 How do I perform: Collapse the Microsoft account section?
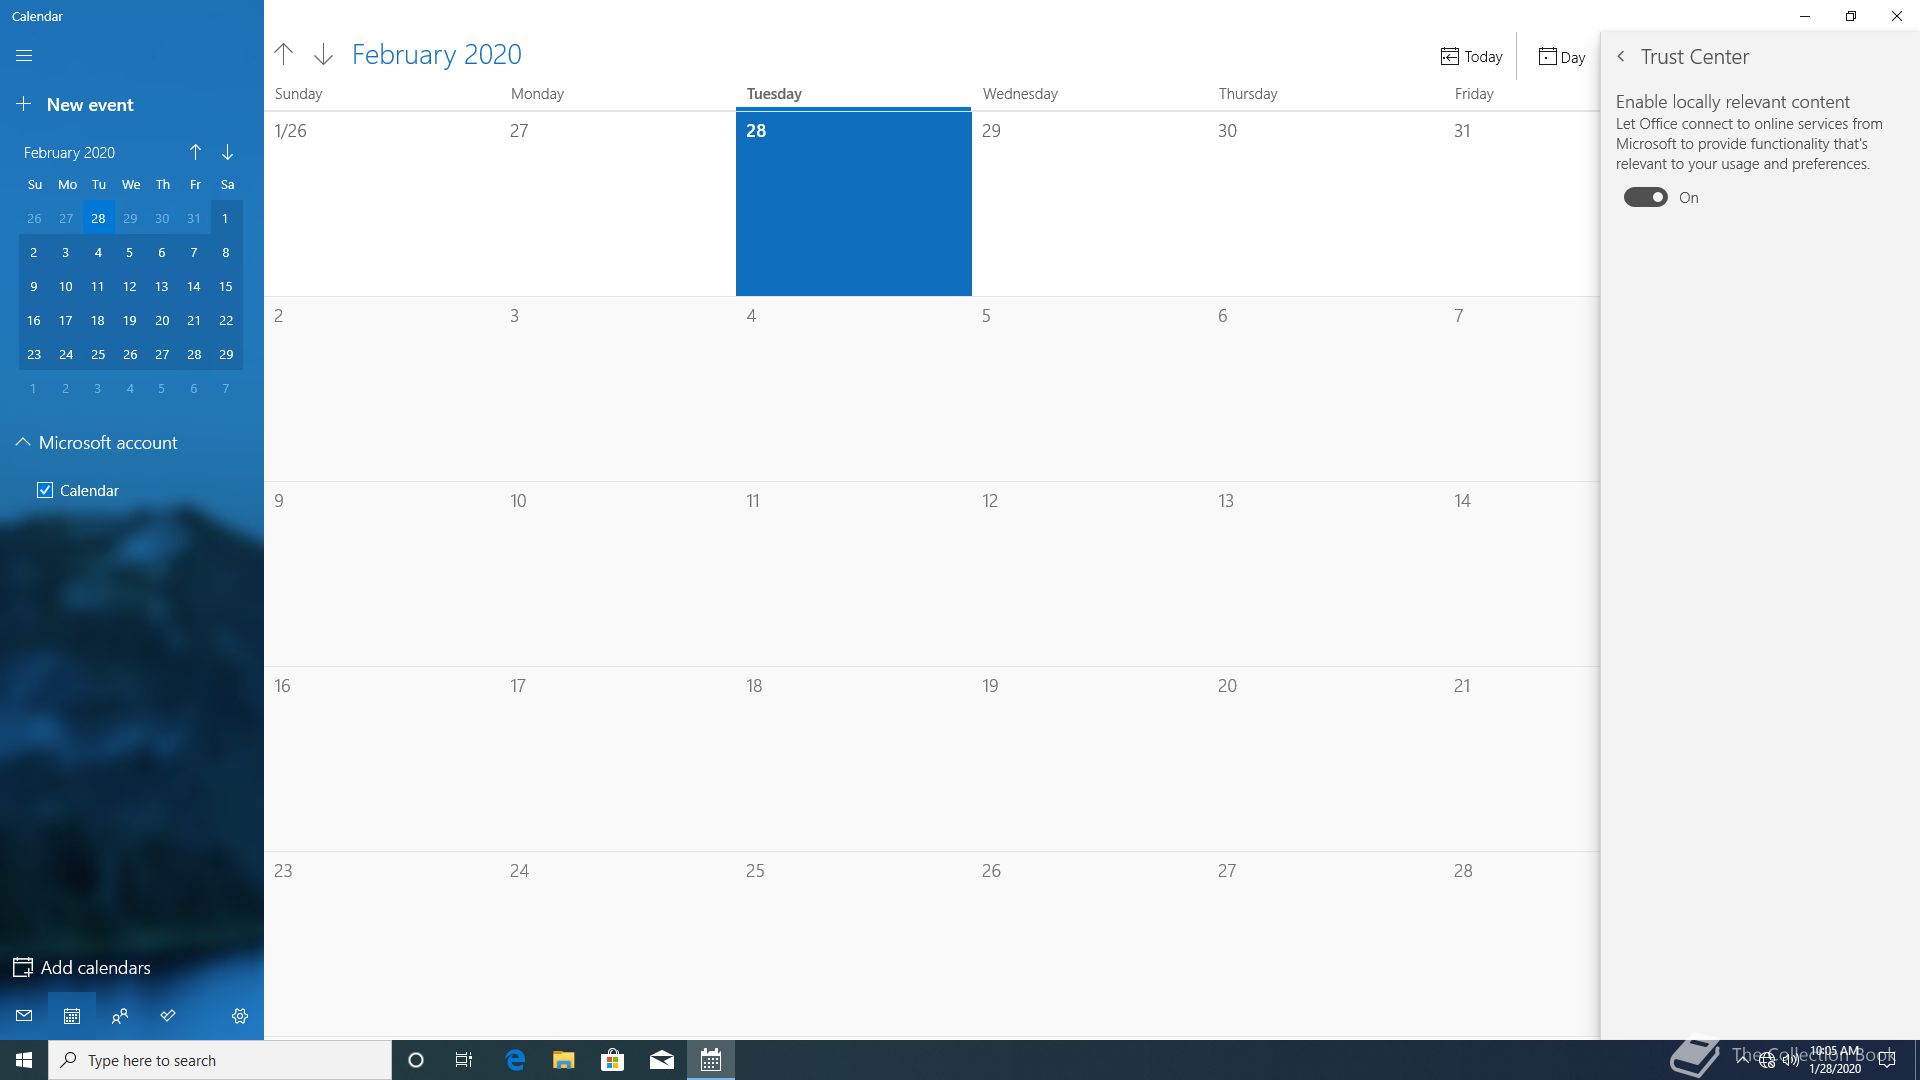(22, 442)
